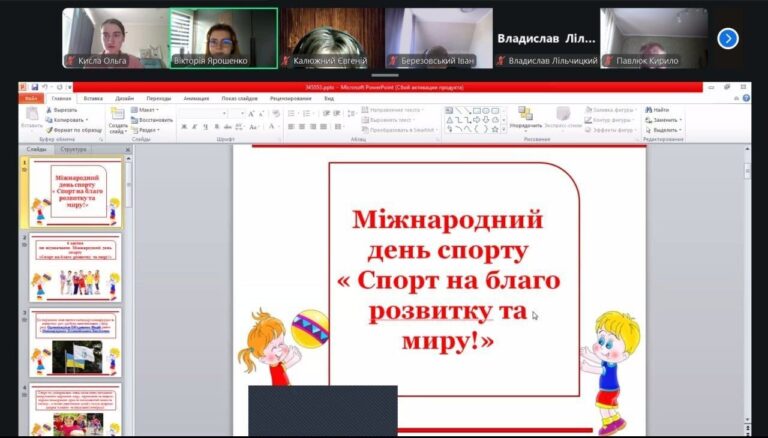Toggle italic text formatting
The width and height of the screenshot is (768, 438).
point(193,127)
